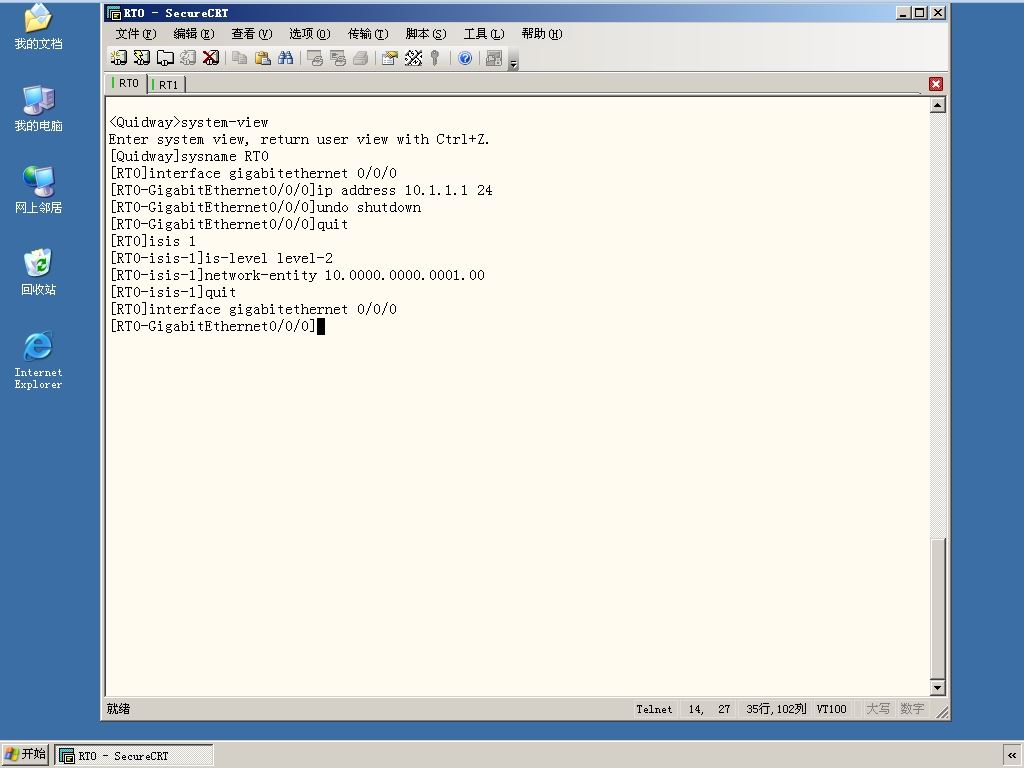The image size is (1024, 768).
Task: Click the 'ip address 10.1.1.1 24' line
Action: (x=301, y=191)
